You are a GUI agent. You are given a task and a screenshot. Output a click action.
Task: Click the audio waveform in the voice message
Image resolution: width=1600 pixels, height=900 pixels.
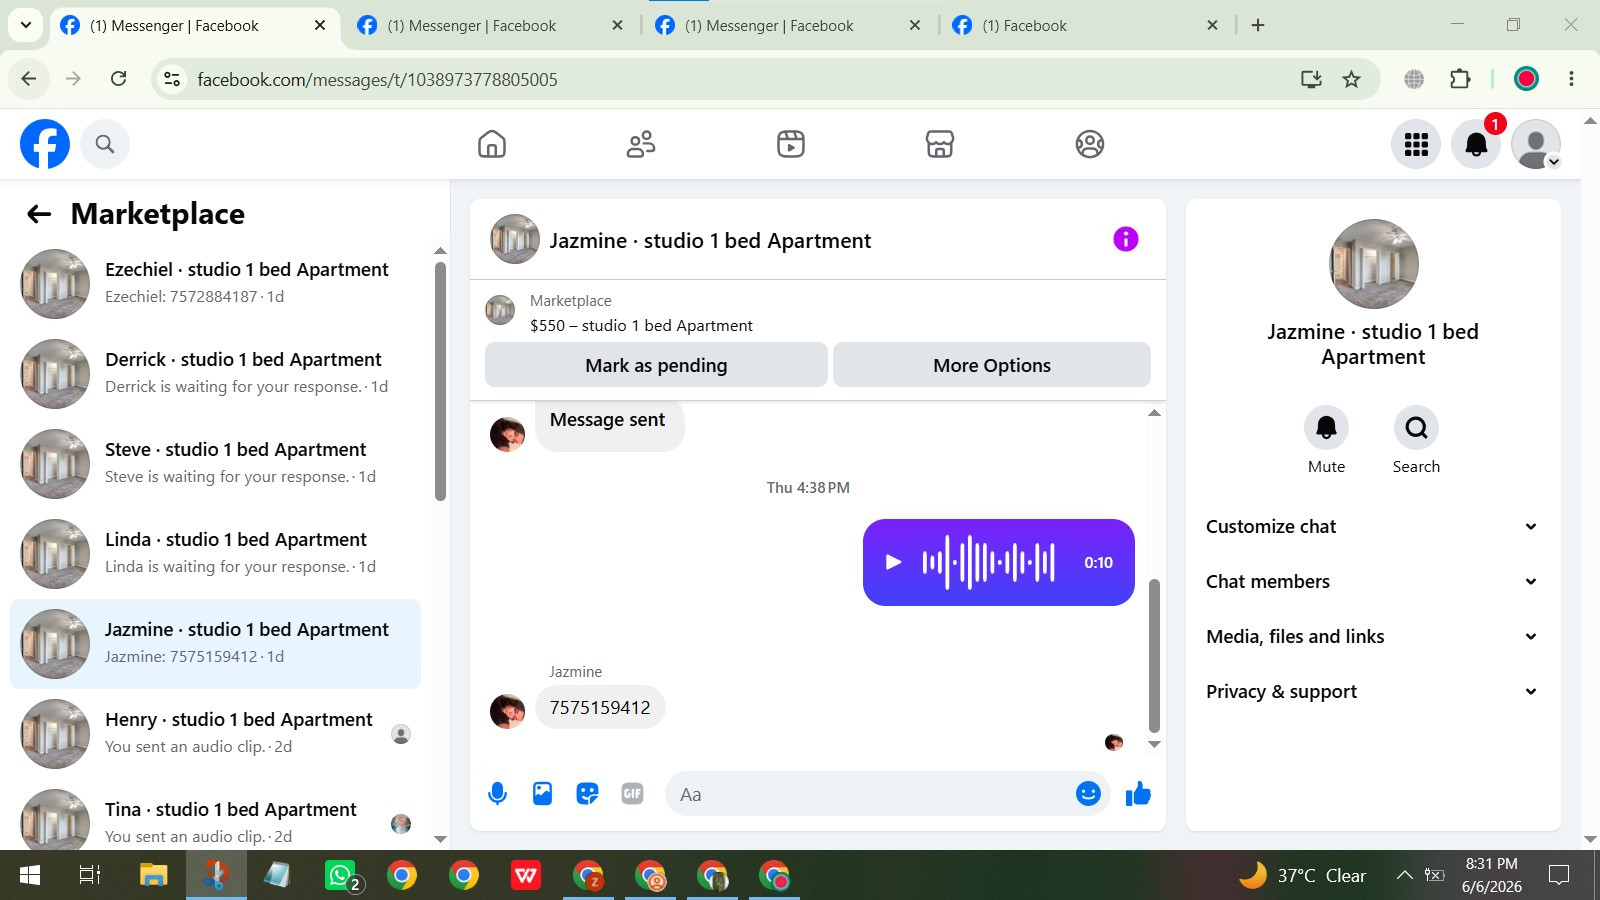pos(988,562)
